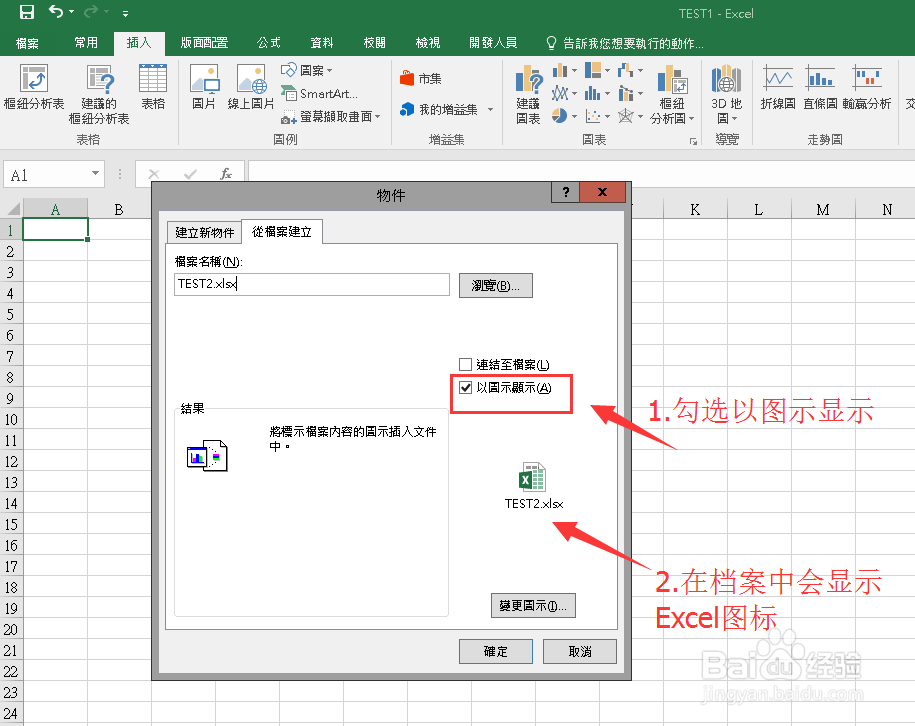This screenshot has width=915, height=726.
Task: Open the 公式 ribbon tab
Action: tap(267, 43)
